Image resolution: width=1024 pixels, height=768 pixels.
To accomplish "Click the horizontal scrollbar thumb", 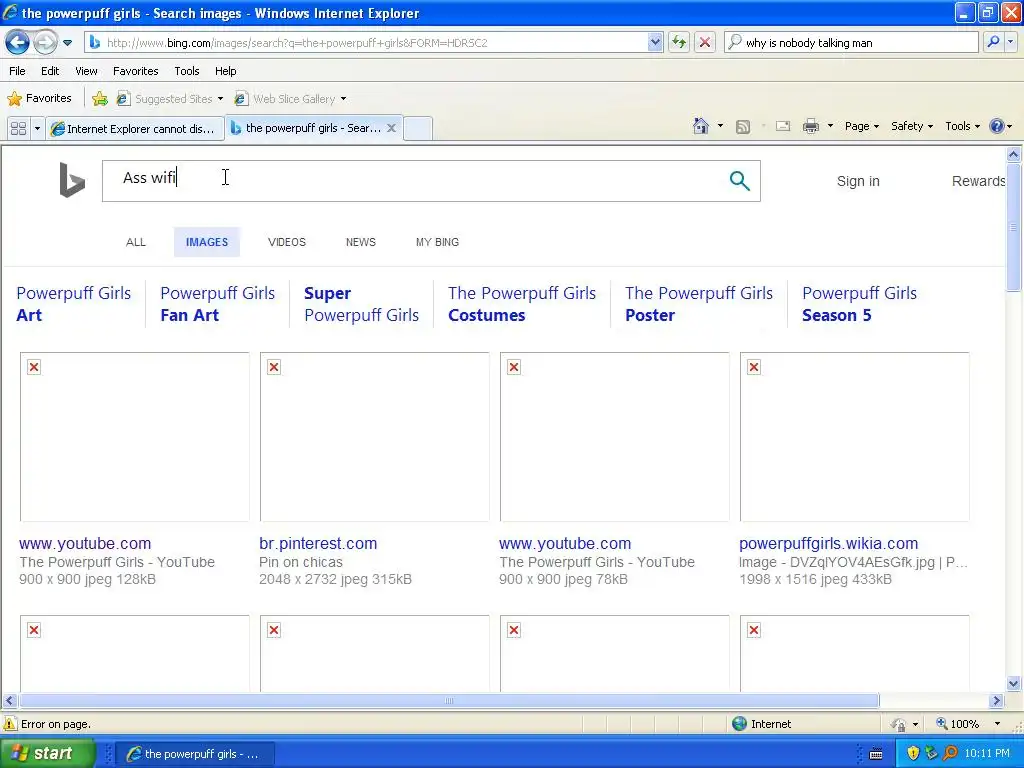I will (449, 701).
